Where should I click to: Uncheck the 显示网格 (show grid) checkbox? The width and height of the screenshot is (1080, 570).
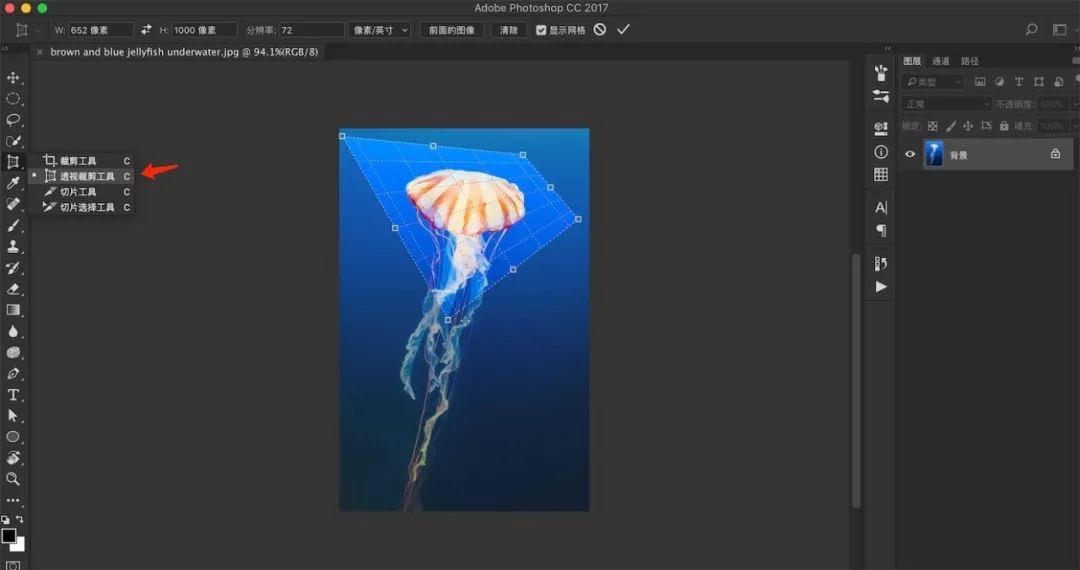tap(541, 30)
